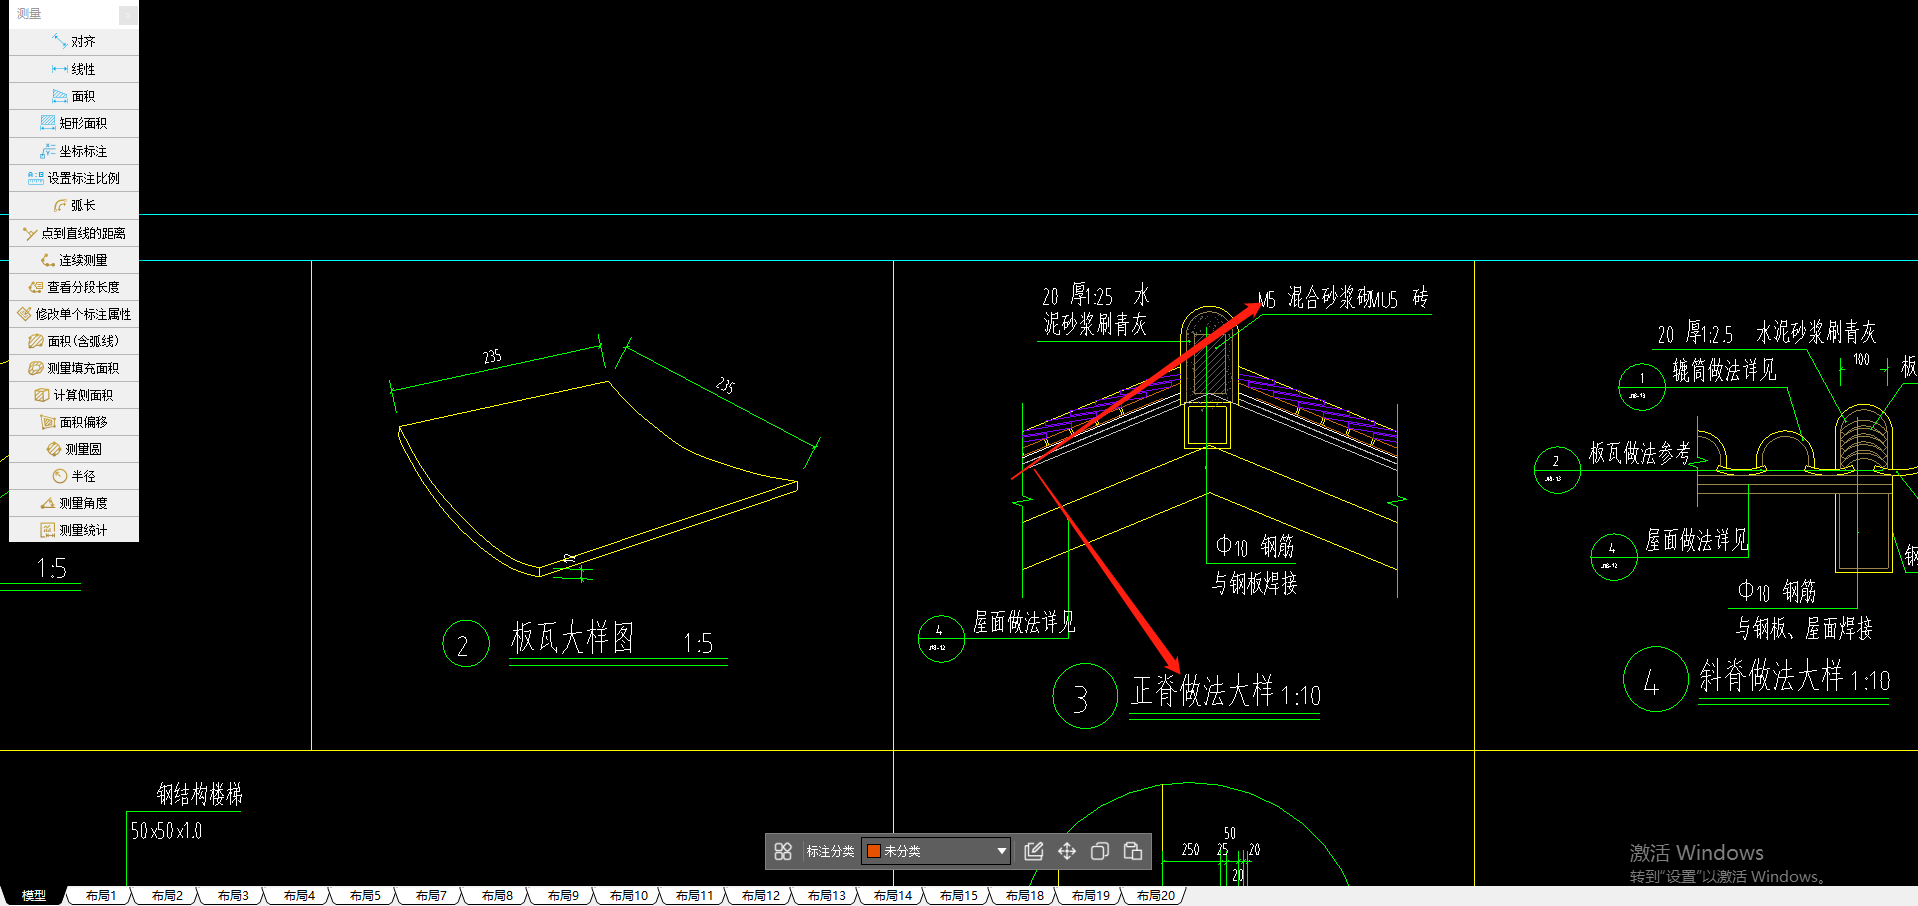Open 设置标注比例 annotation scale setting
The width and height of the screenshot is (1918, 906).
74,178
